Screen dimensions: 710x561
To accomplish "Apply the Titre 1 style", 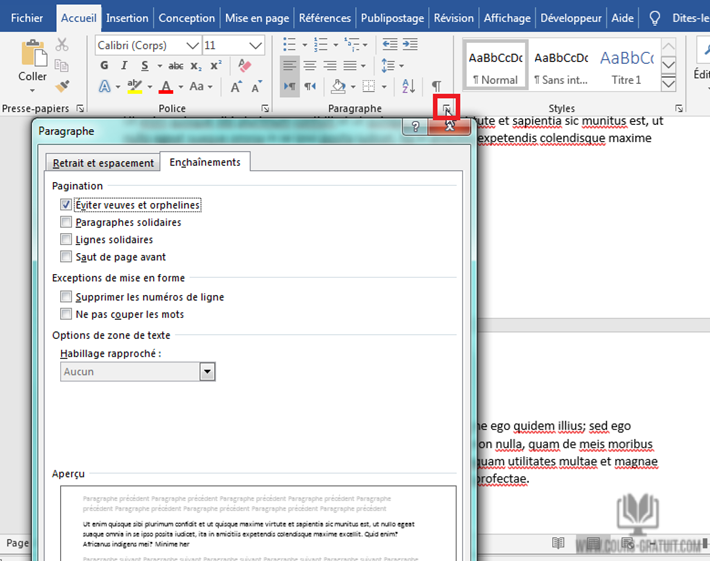I will tap(626, 66).
